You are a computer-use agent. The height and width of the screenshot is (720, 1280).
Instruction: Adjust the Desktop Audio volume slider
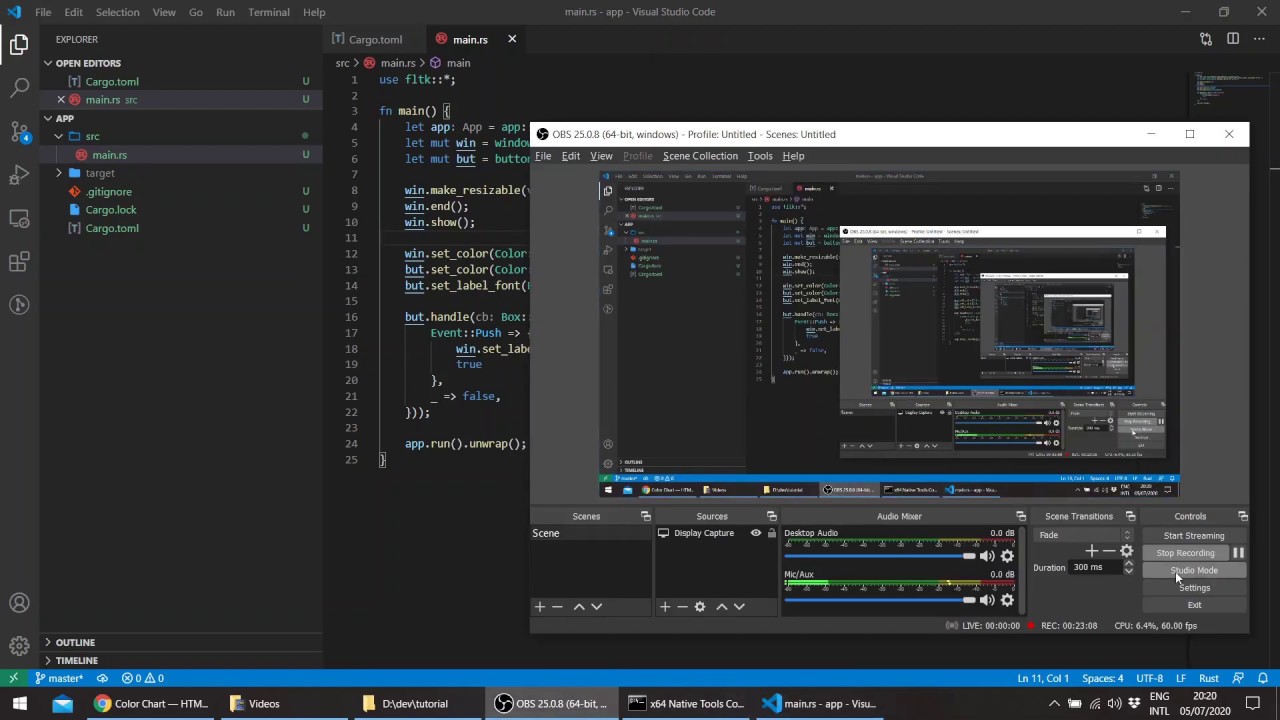pyautogui.click(x=880, y=556)
